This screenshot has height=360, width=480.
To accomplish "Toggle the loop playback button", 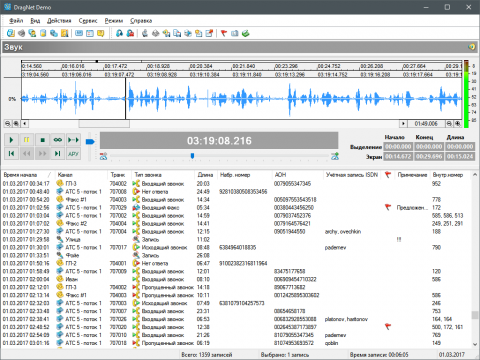I will click(x=58, y=140).
